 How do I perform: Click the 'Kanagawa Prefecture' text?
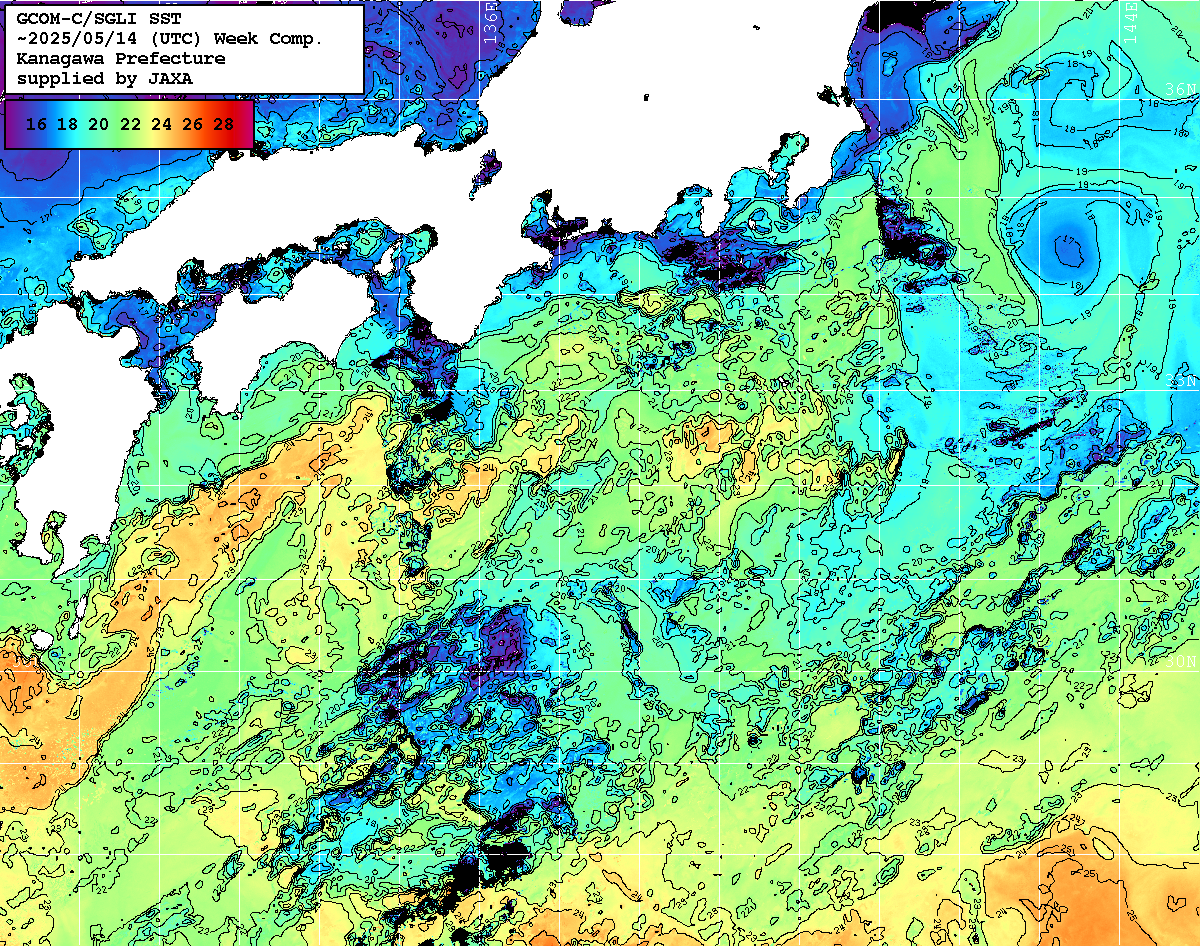click(x=121, y=58)
